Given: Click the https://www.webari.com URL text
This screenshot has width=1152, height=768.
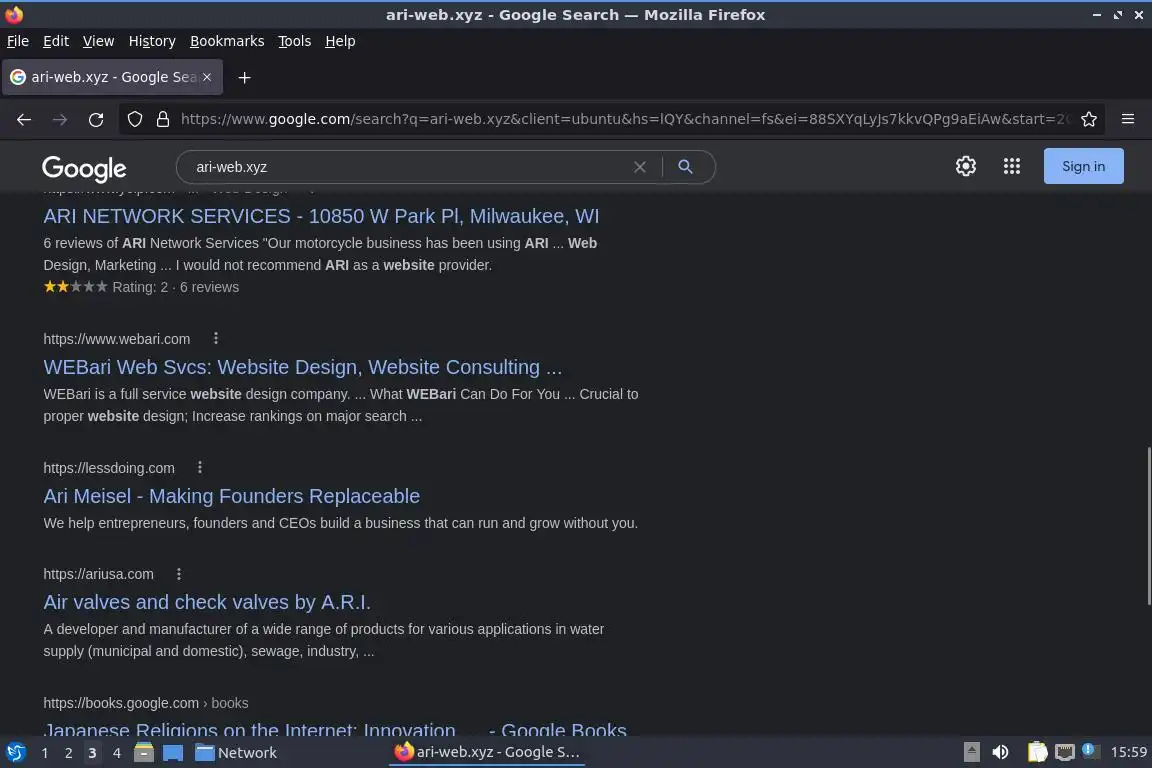Looking at the screenshot, I should [x=117, y=339].
